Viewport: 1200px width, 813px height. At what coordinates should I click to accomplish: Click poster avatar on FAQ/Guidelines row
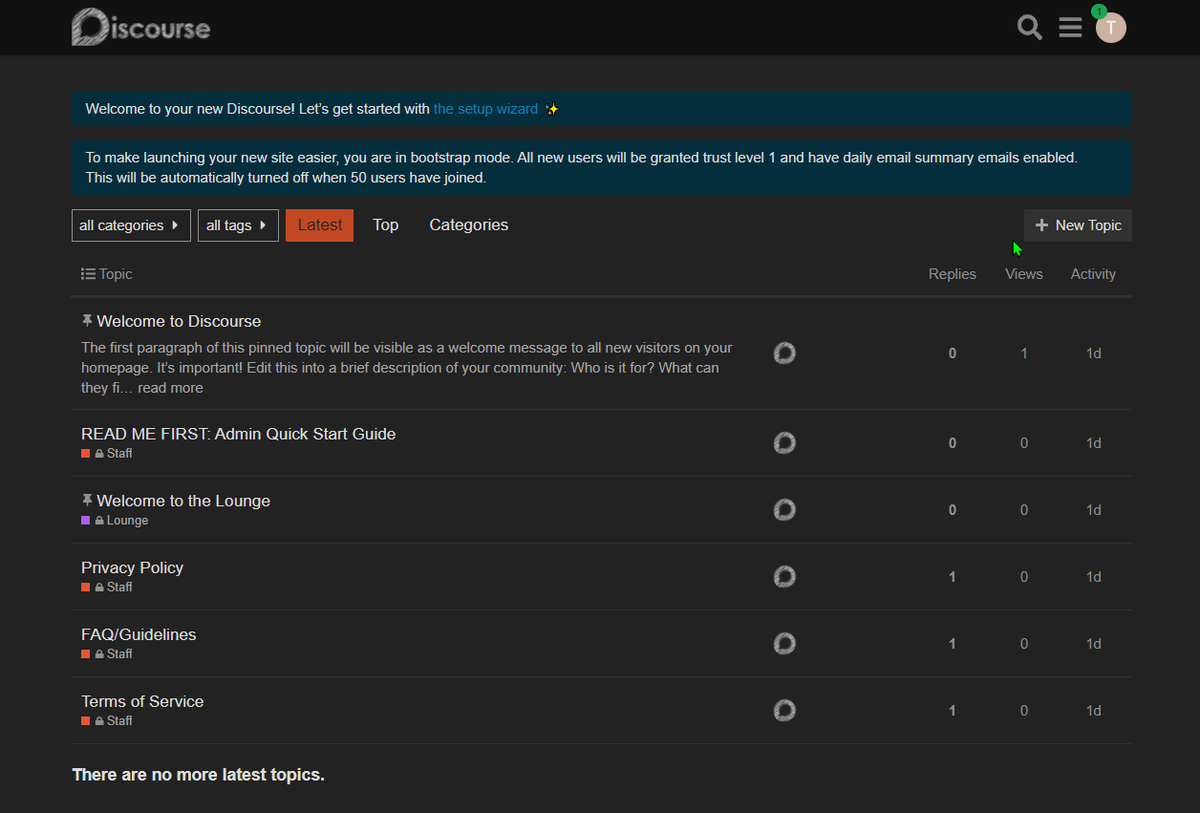785,644
